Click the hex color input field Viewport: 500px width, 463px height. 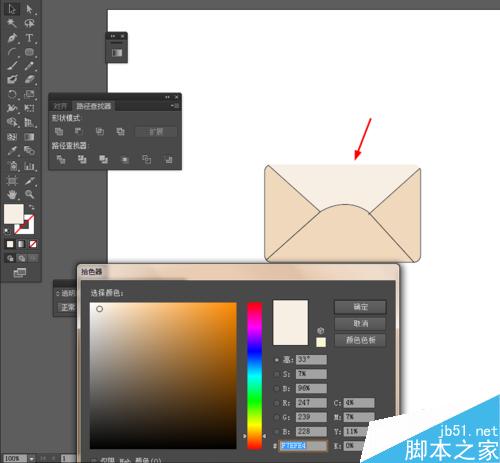coord(303,446)
